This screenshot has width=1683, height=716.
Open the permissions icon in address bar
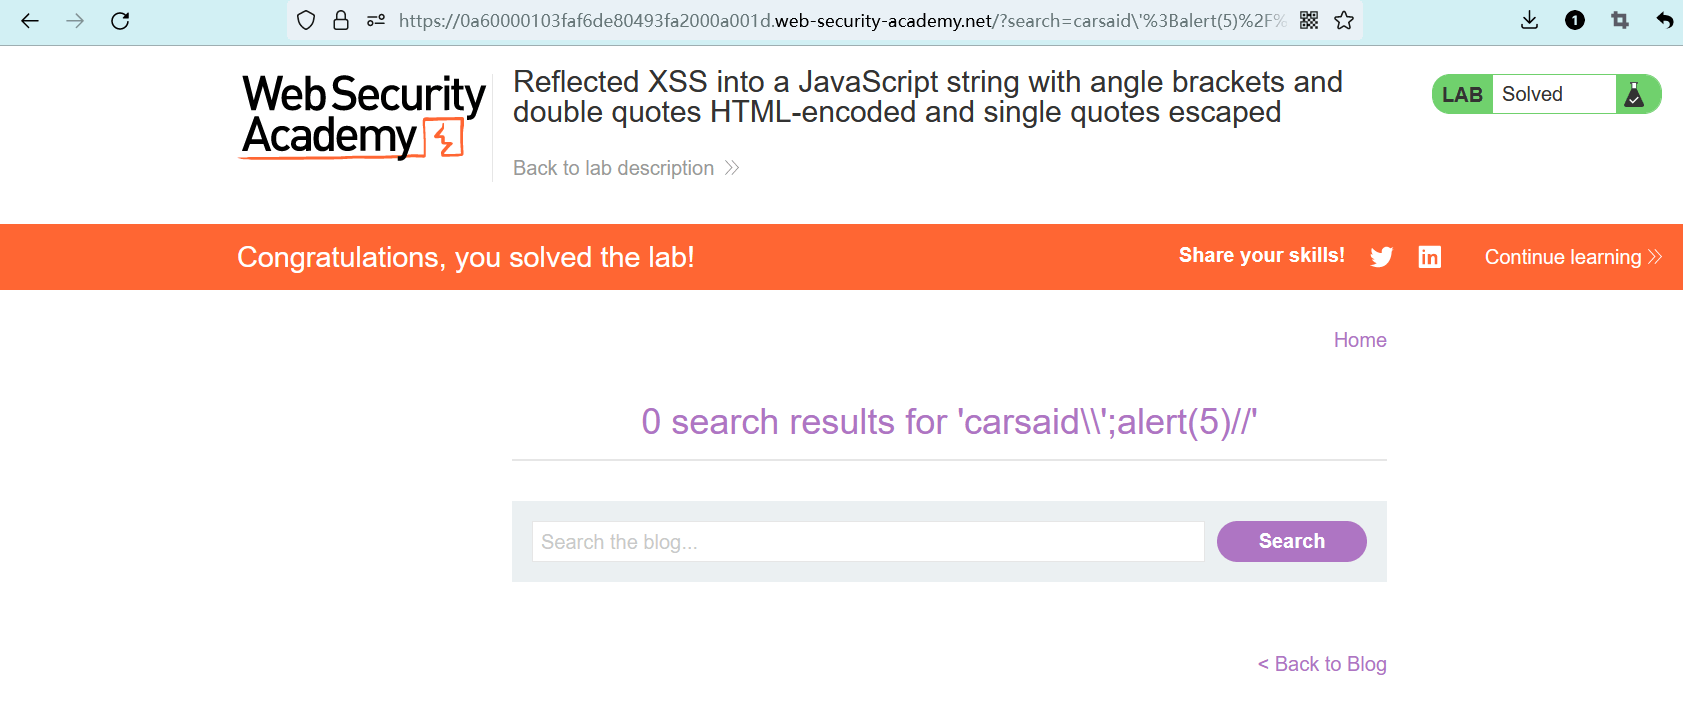(x=376, y=20)
